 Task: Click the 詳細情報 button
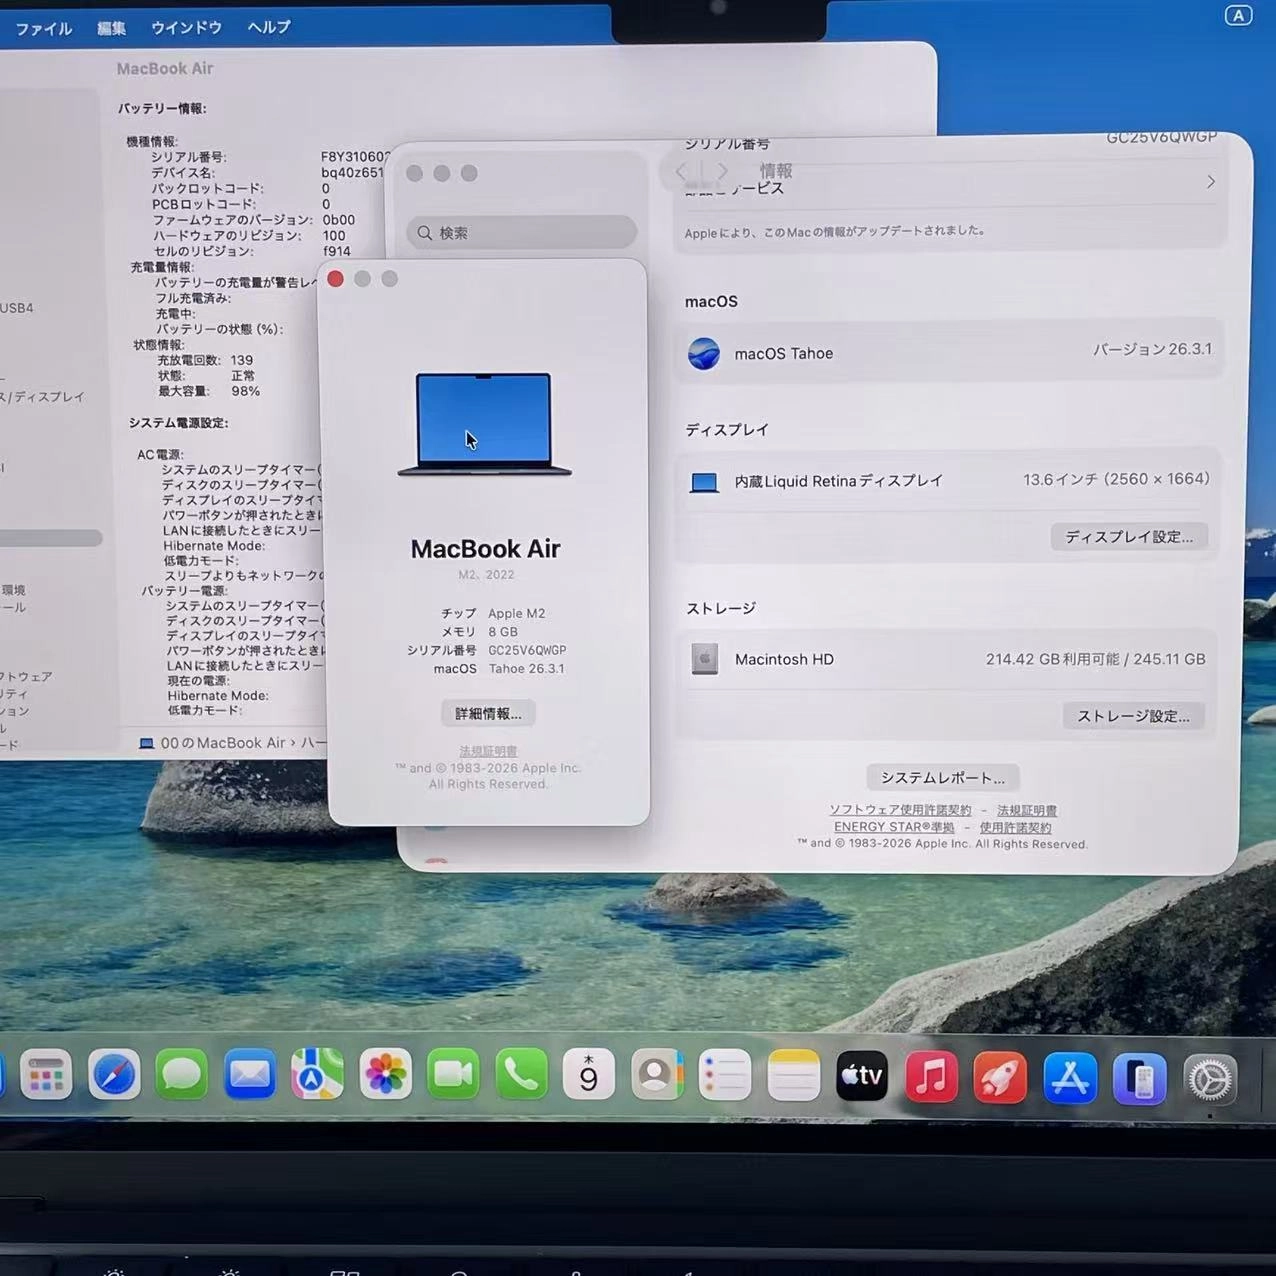(487, 712)
